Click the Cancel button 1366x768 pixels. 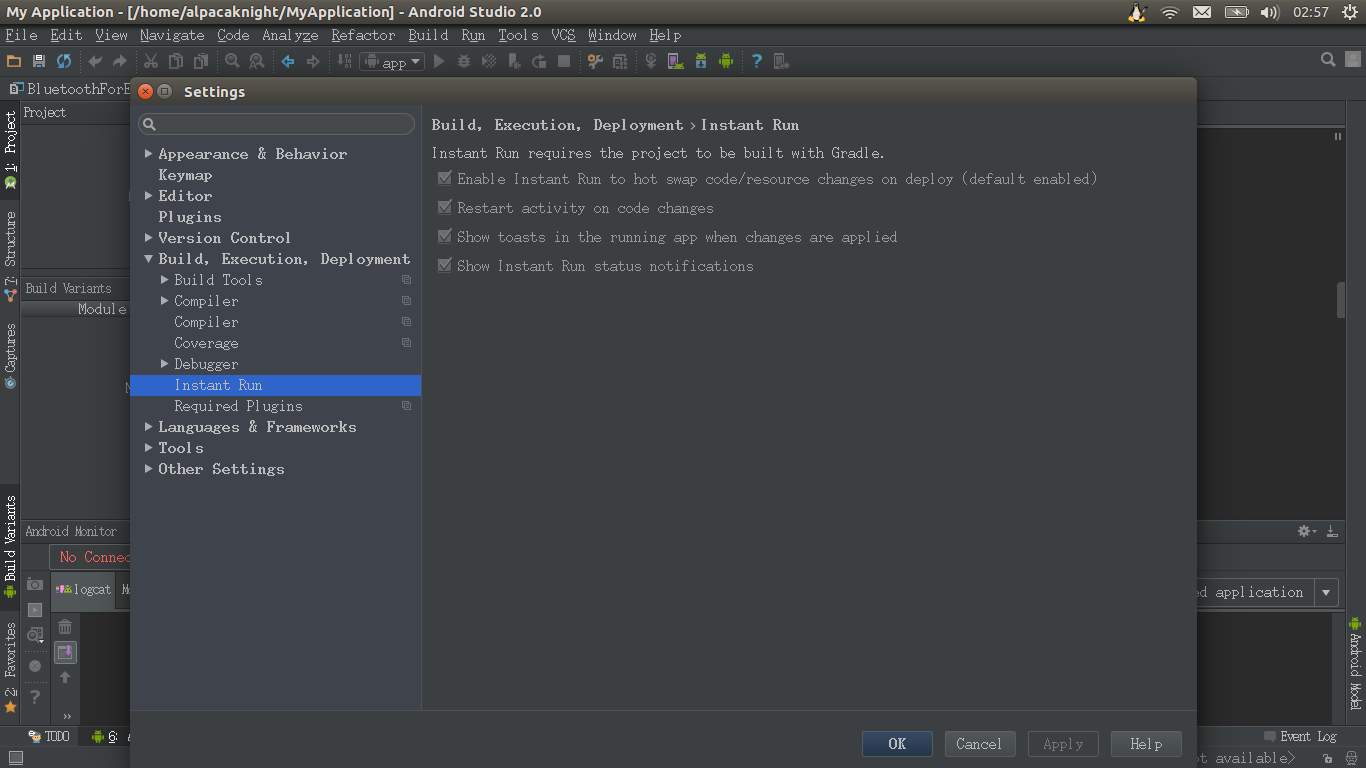pos(979,744)
